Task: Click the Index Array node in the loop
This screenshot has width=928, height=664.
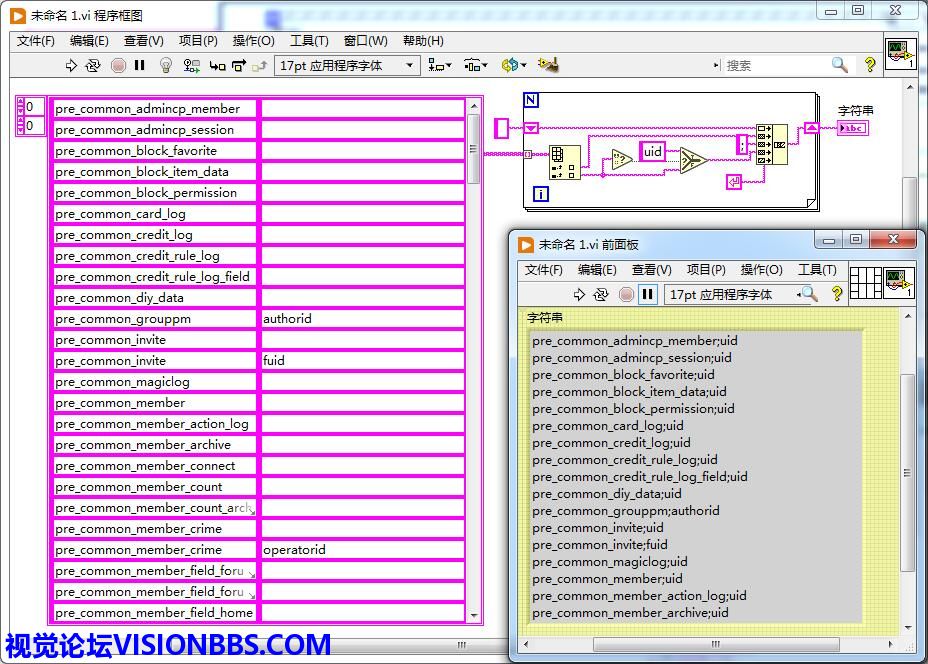Action: (x=565, y=161)
